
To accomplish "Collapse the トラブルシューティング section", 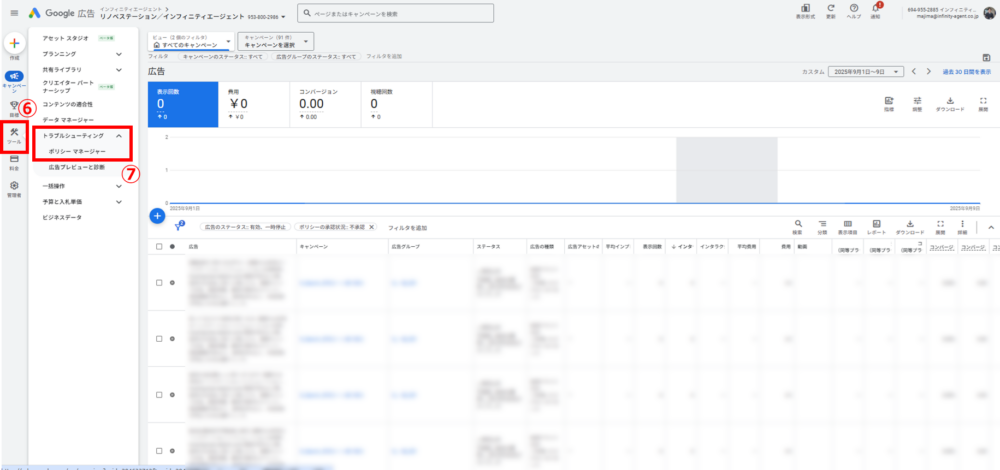I will [119, 135].
